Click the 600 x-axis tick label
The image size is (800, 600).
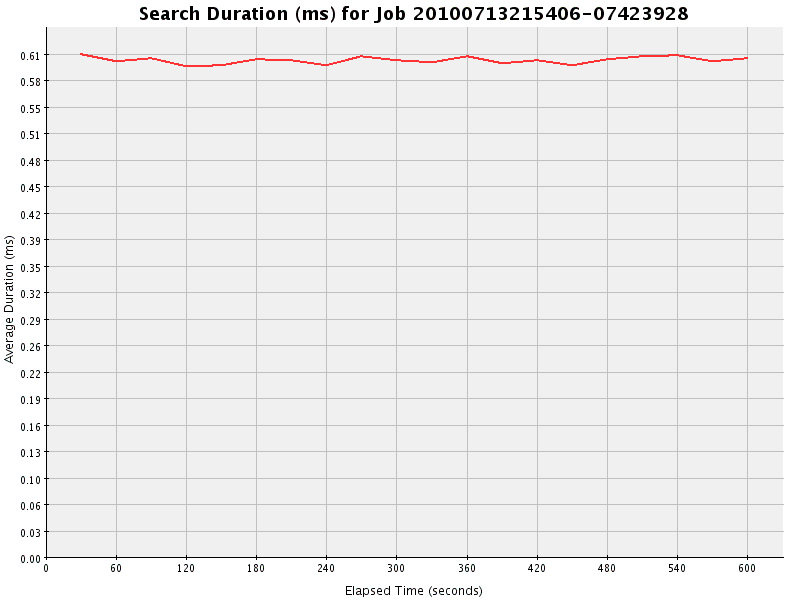(747, 568)
